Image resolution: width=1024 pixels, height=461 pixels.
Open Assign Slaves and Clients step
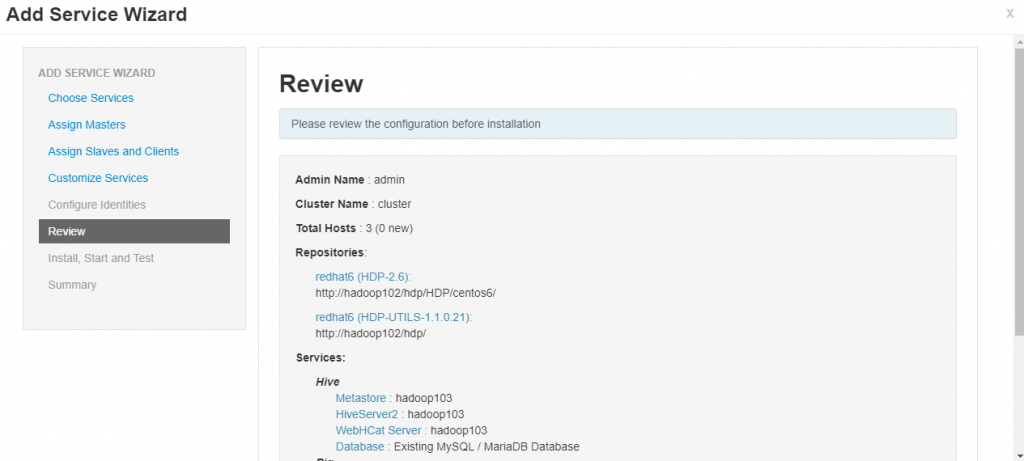coord(113,151)
